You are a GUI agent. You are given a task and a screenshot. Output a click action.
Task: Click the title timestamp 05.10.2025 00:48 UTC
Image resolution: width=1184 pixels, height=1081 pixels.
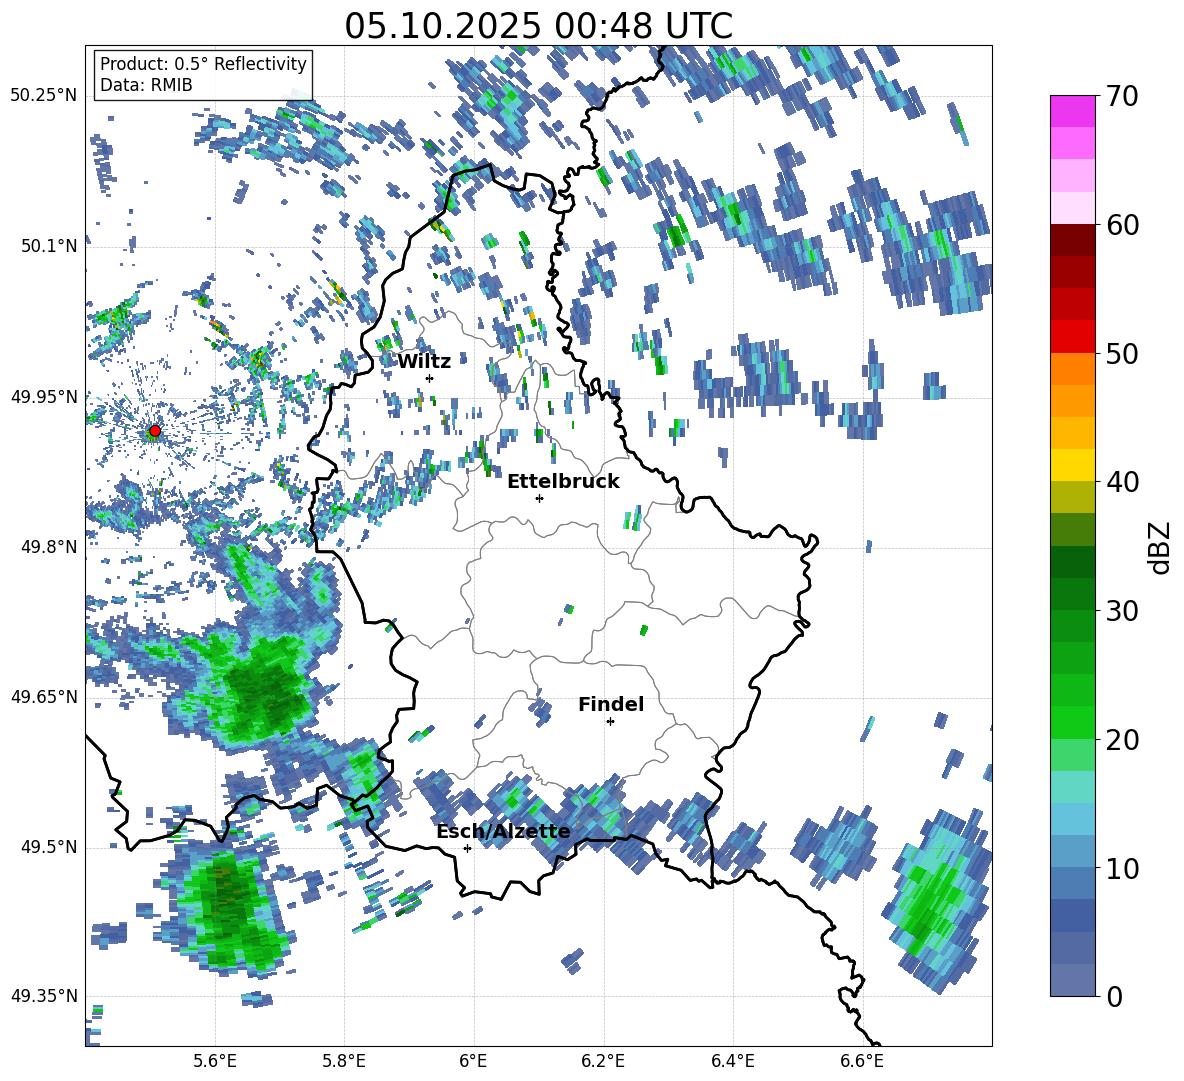tap(538, 26)
